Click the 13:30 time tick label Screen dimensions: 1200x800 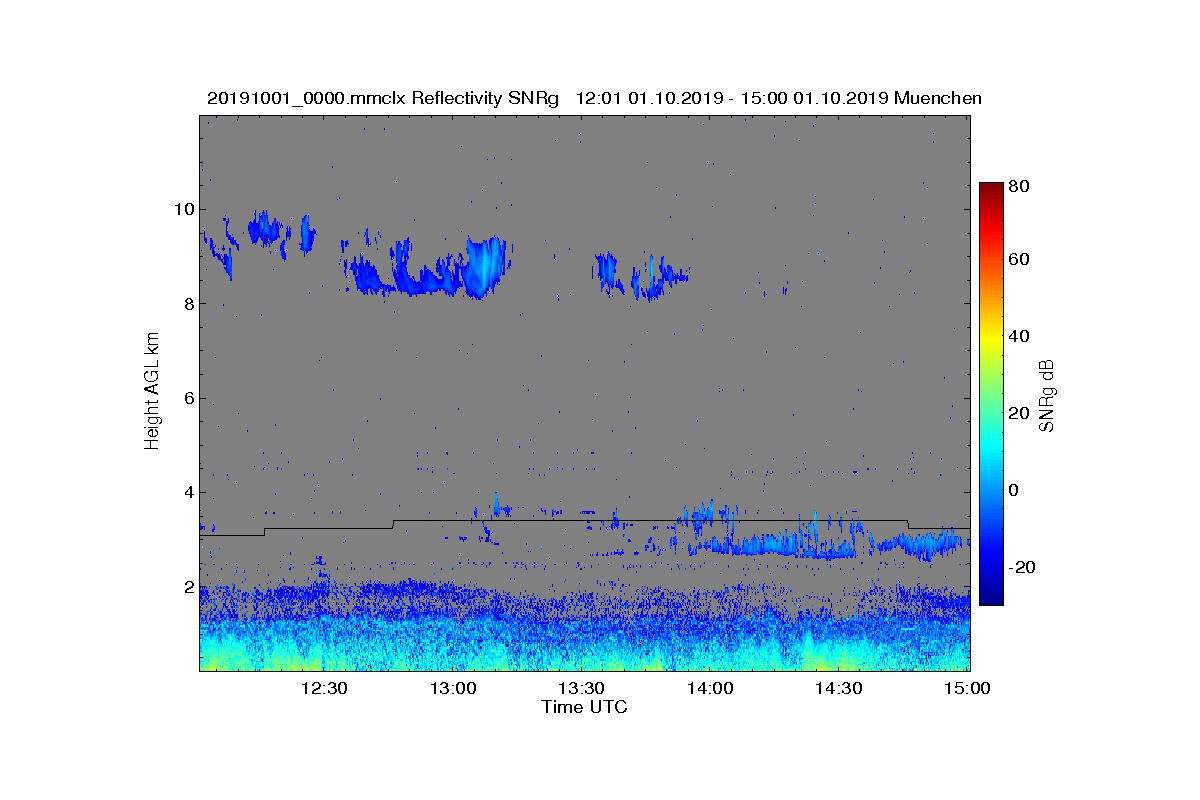point(581,689)
